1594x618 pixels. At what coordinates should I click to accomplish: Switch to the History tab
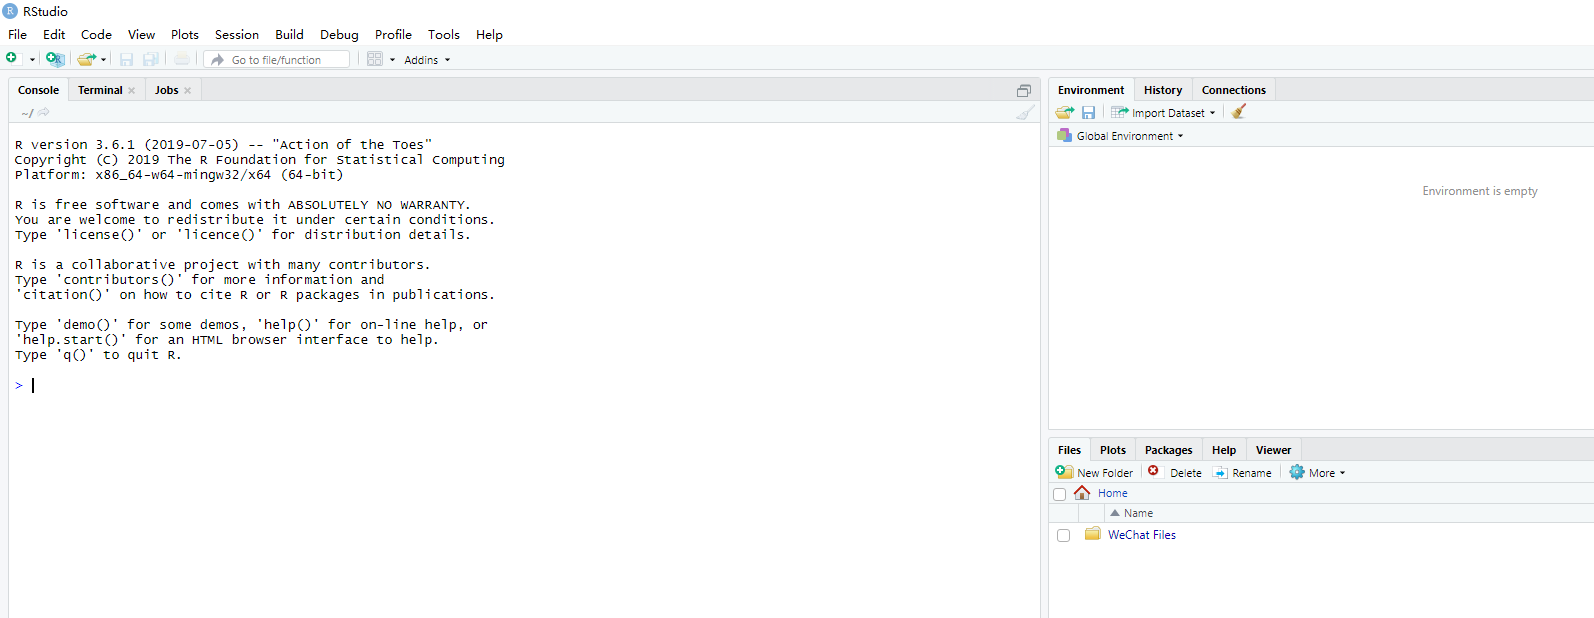1163,90
